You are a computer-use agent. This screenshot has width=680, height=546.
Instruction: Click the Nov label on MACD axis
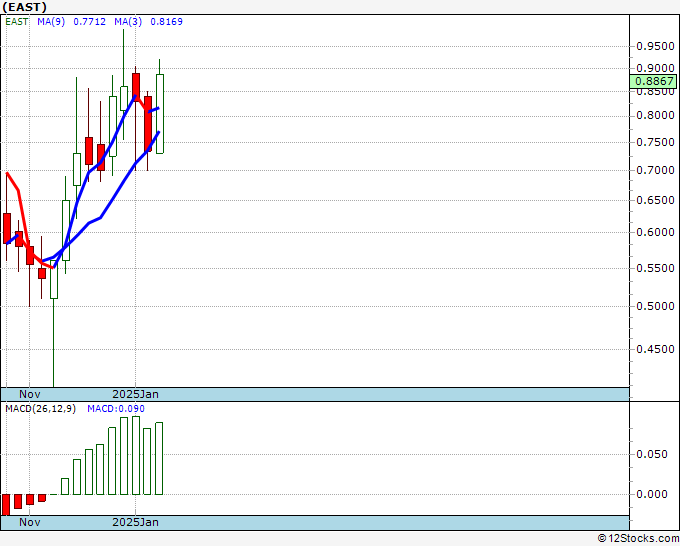[x=29, y=522]
